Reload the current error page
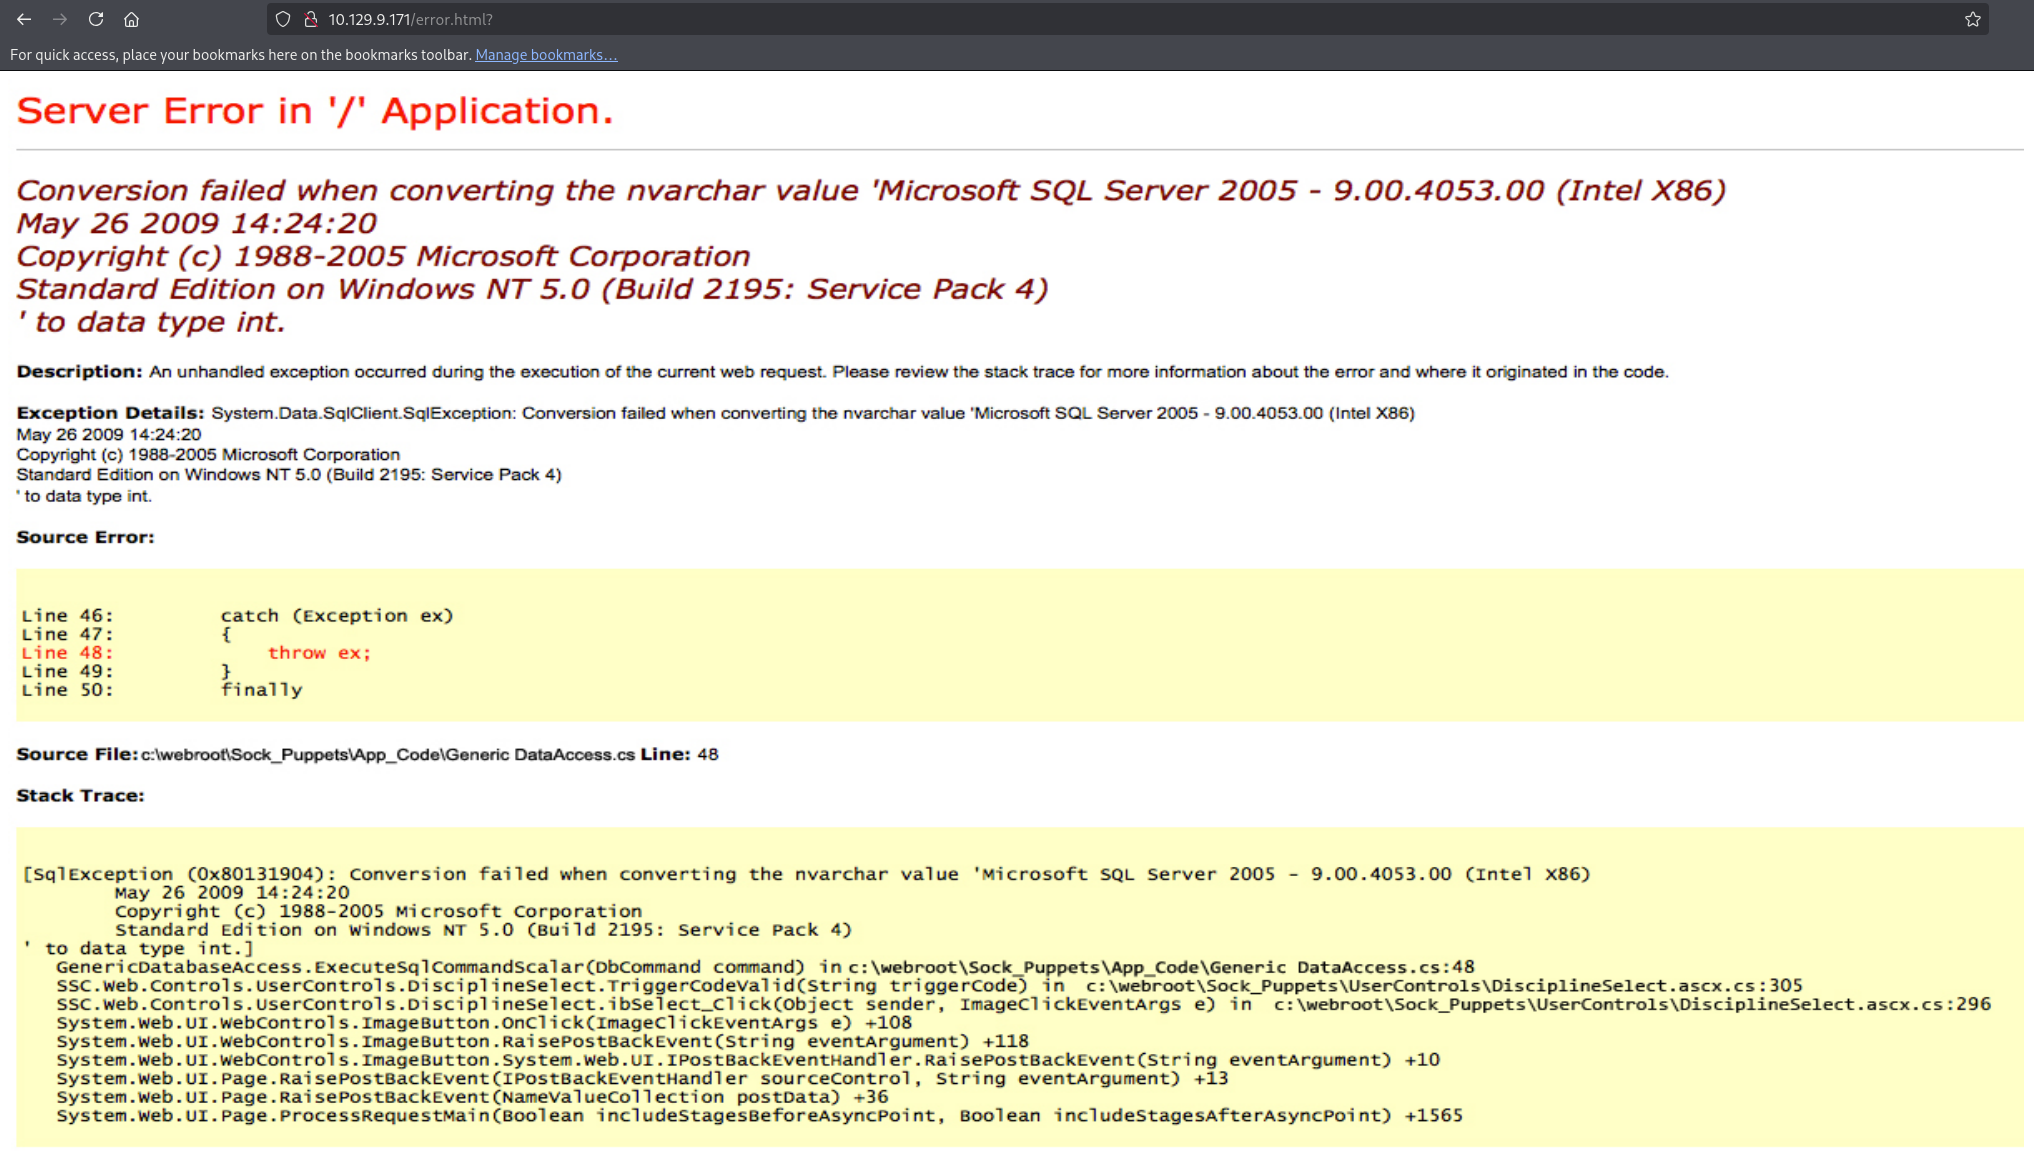Viewport: 2034px width, 1159px height. (96, 19)
